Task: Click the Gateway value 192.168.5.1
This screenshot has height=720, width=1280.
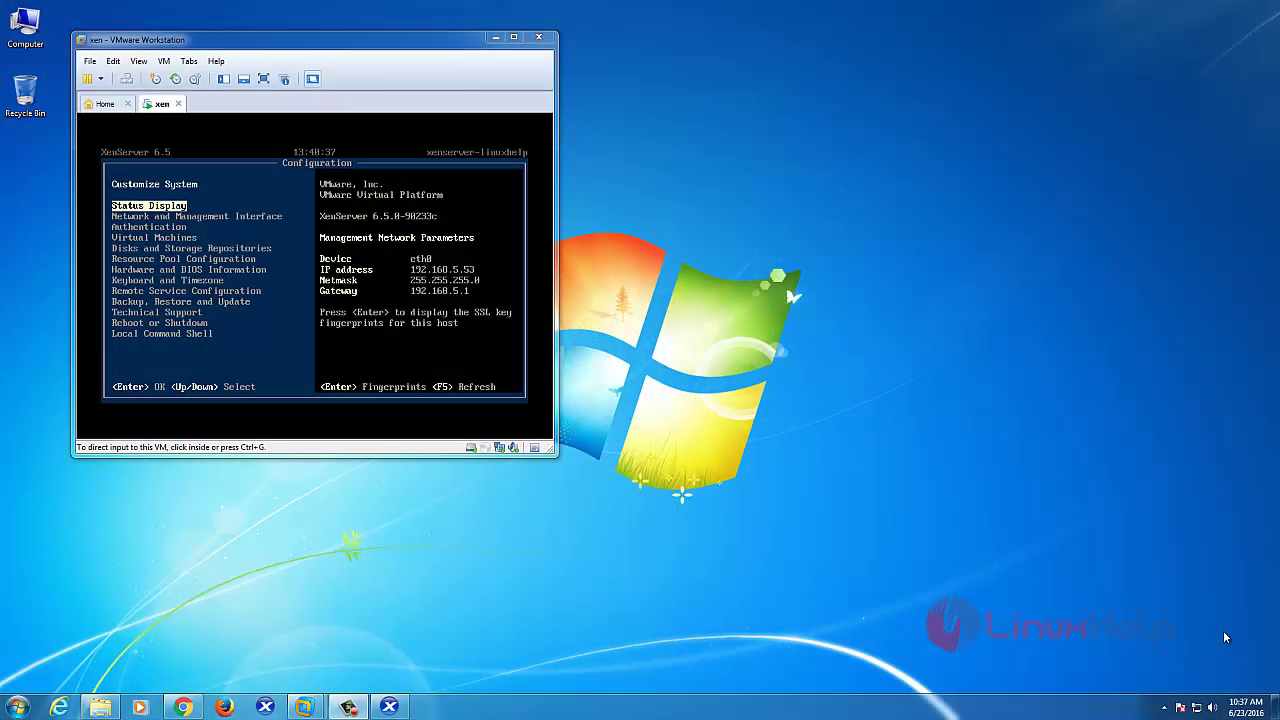Action: tap(439, 291)
